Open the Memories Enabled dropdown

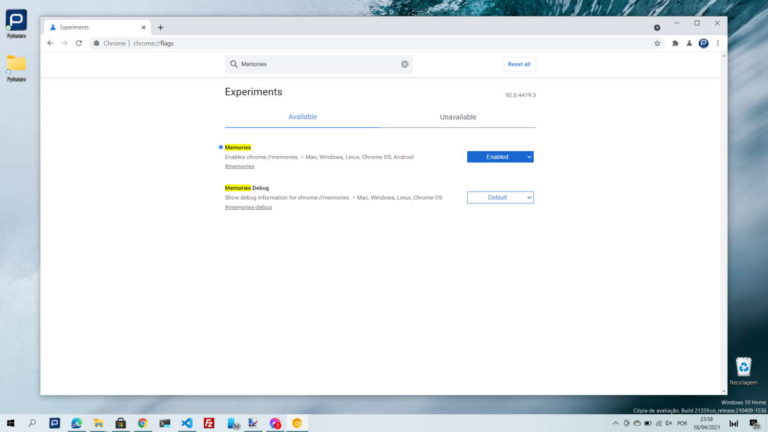pos(500,156)
